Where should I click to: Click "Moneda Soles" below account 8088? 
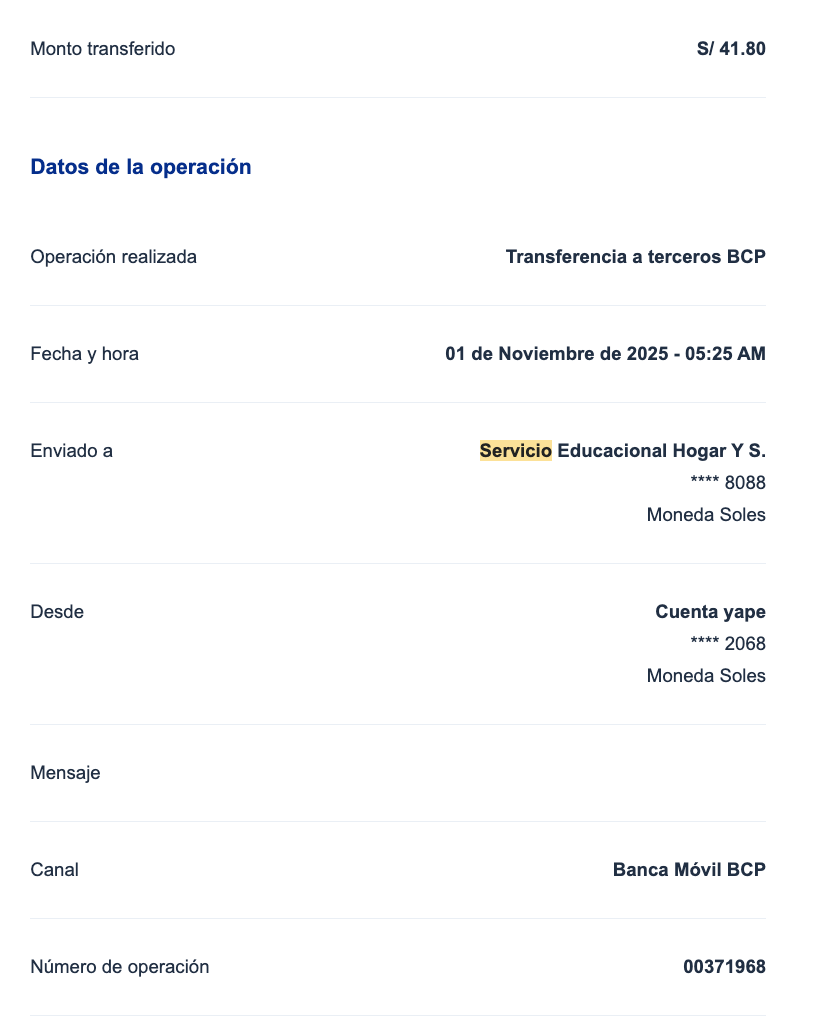click(x=706, y=515)
